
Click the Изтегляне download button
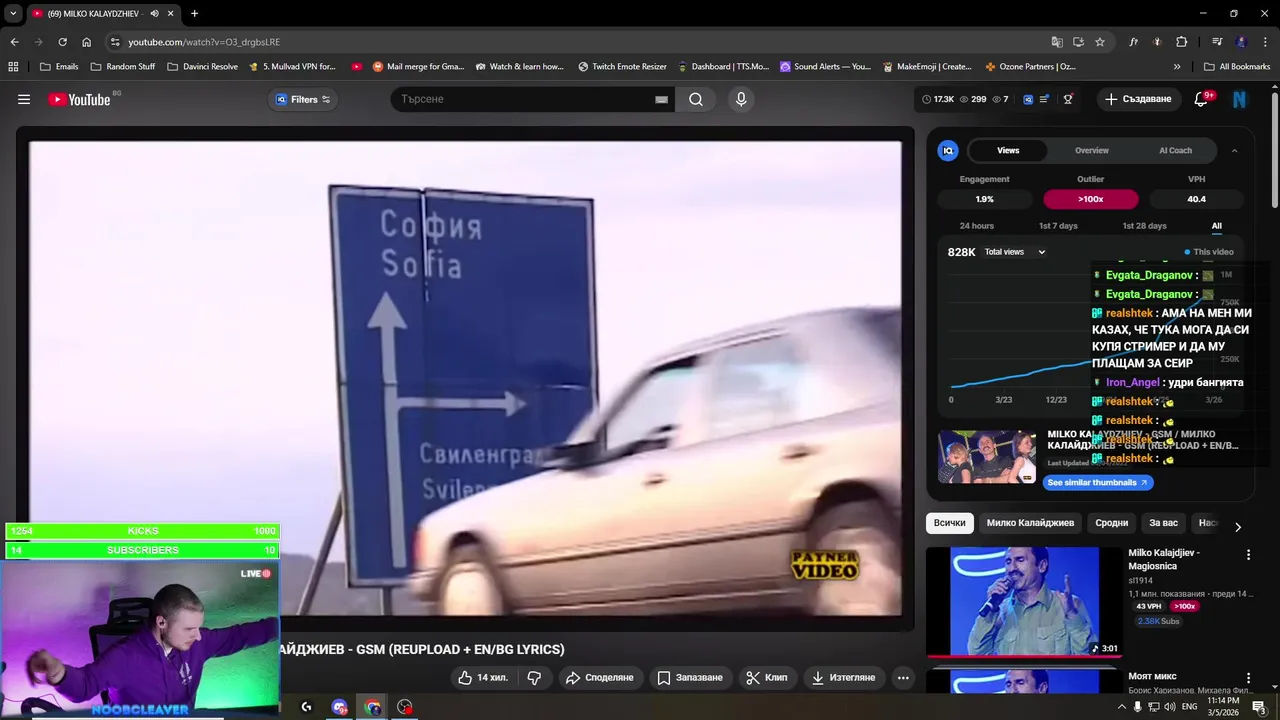coord(843,678)
